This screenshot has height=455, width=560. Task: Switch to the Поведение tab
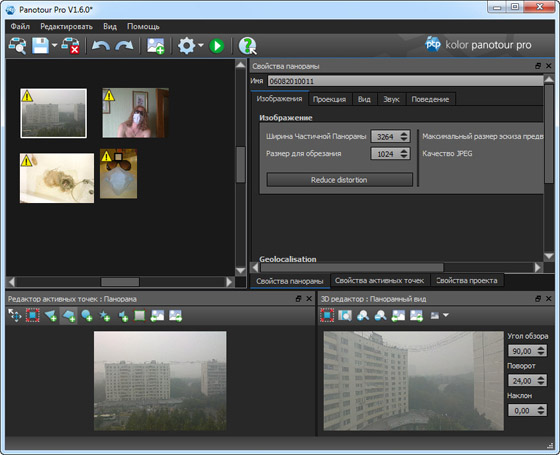[x=430, y=99]
